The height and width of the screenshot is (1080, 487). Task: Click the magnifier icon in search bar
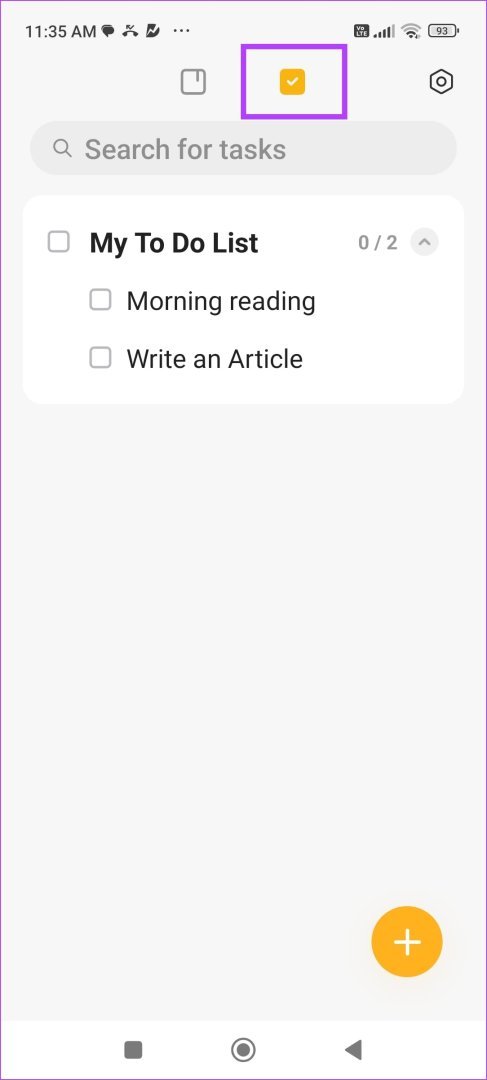click(x=63, y=148)
